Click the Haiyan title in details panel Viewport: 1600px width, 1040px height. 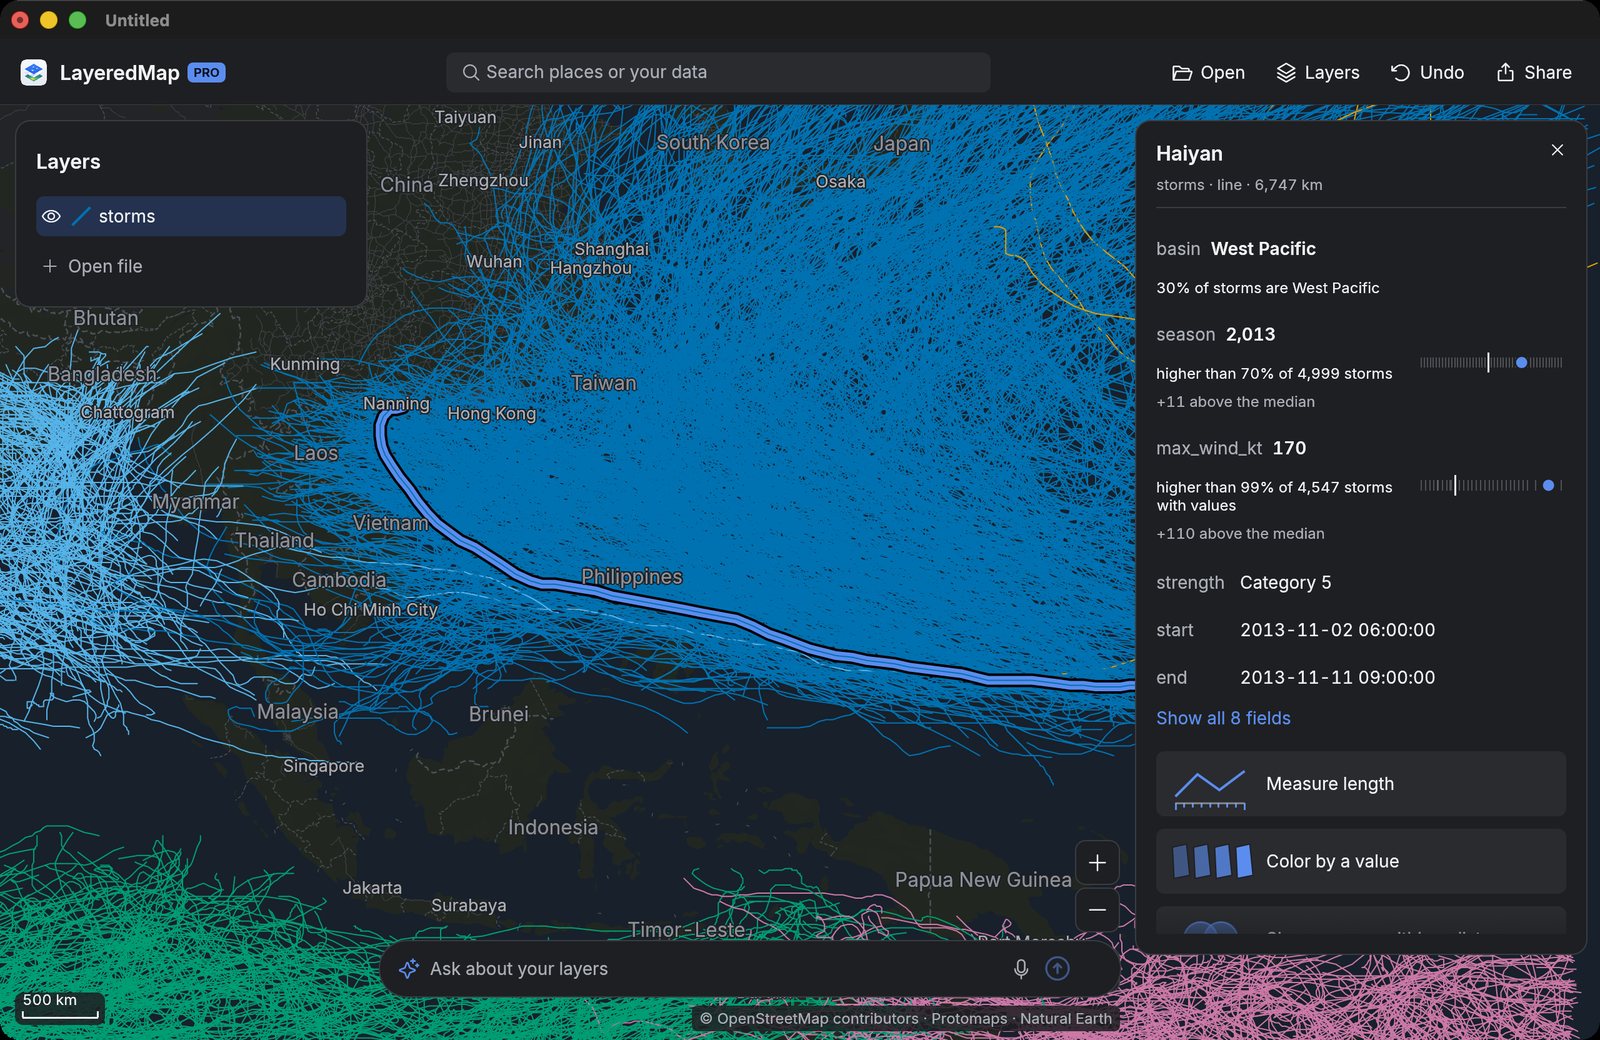point(1189,153)
